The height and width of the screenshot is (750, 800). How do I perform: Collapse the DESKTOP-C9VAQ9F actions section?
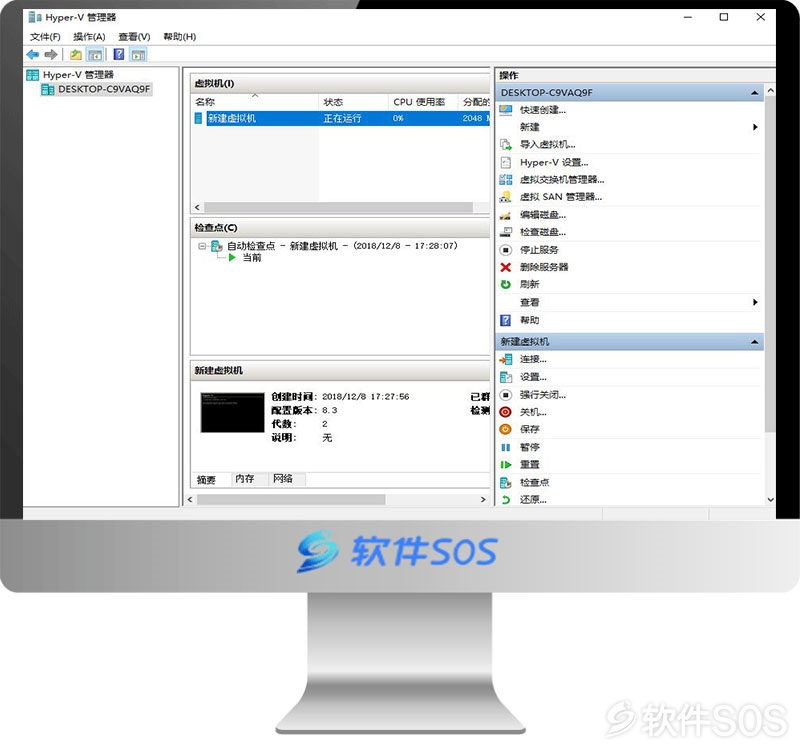pyautogui.click(x=754, y=93)
